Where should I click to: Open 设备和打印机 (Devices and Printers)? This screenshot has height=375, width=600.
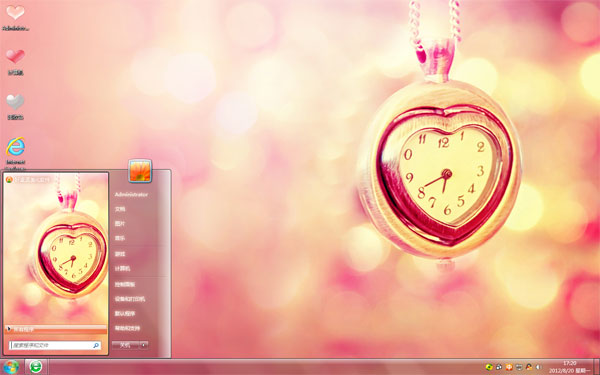(x=130, y=299)
